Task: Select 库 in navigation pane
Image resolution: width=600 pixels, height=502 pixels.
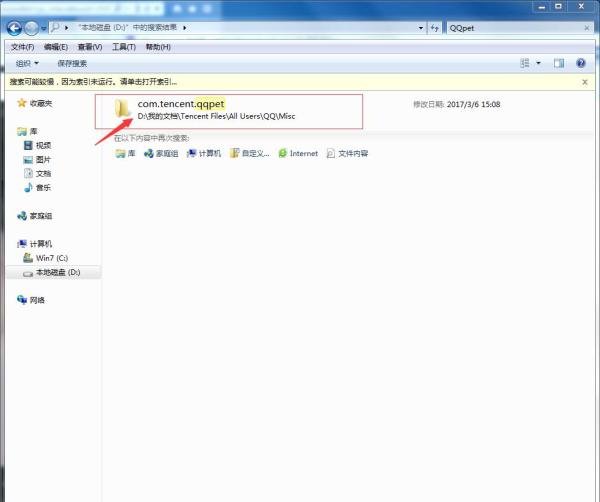Action: click(33, 132)
